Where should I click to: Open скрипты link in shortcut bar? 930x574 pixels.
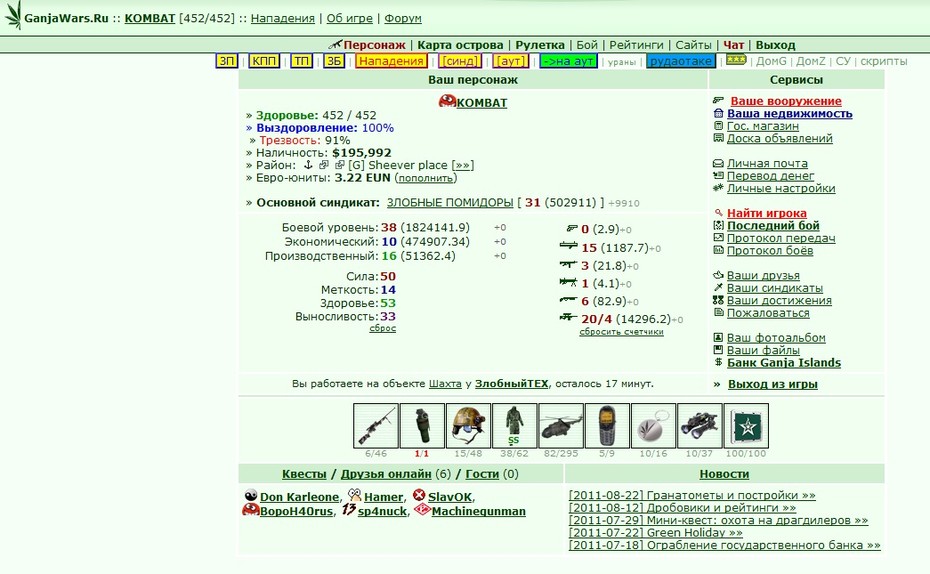pyautogui.click(x=884, y=61)
